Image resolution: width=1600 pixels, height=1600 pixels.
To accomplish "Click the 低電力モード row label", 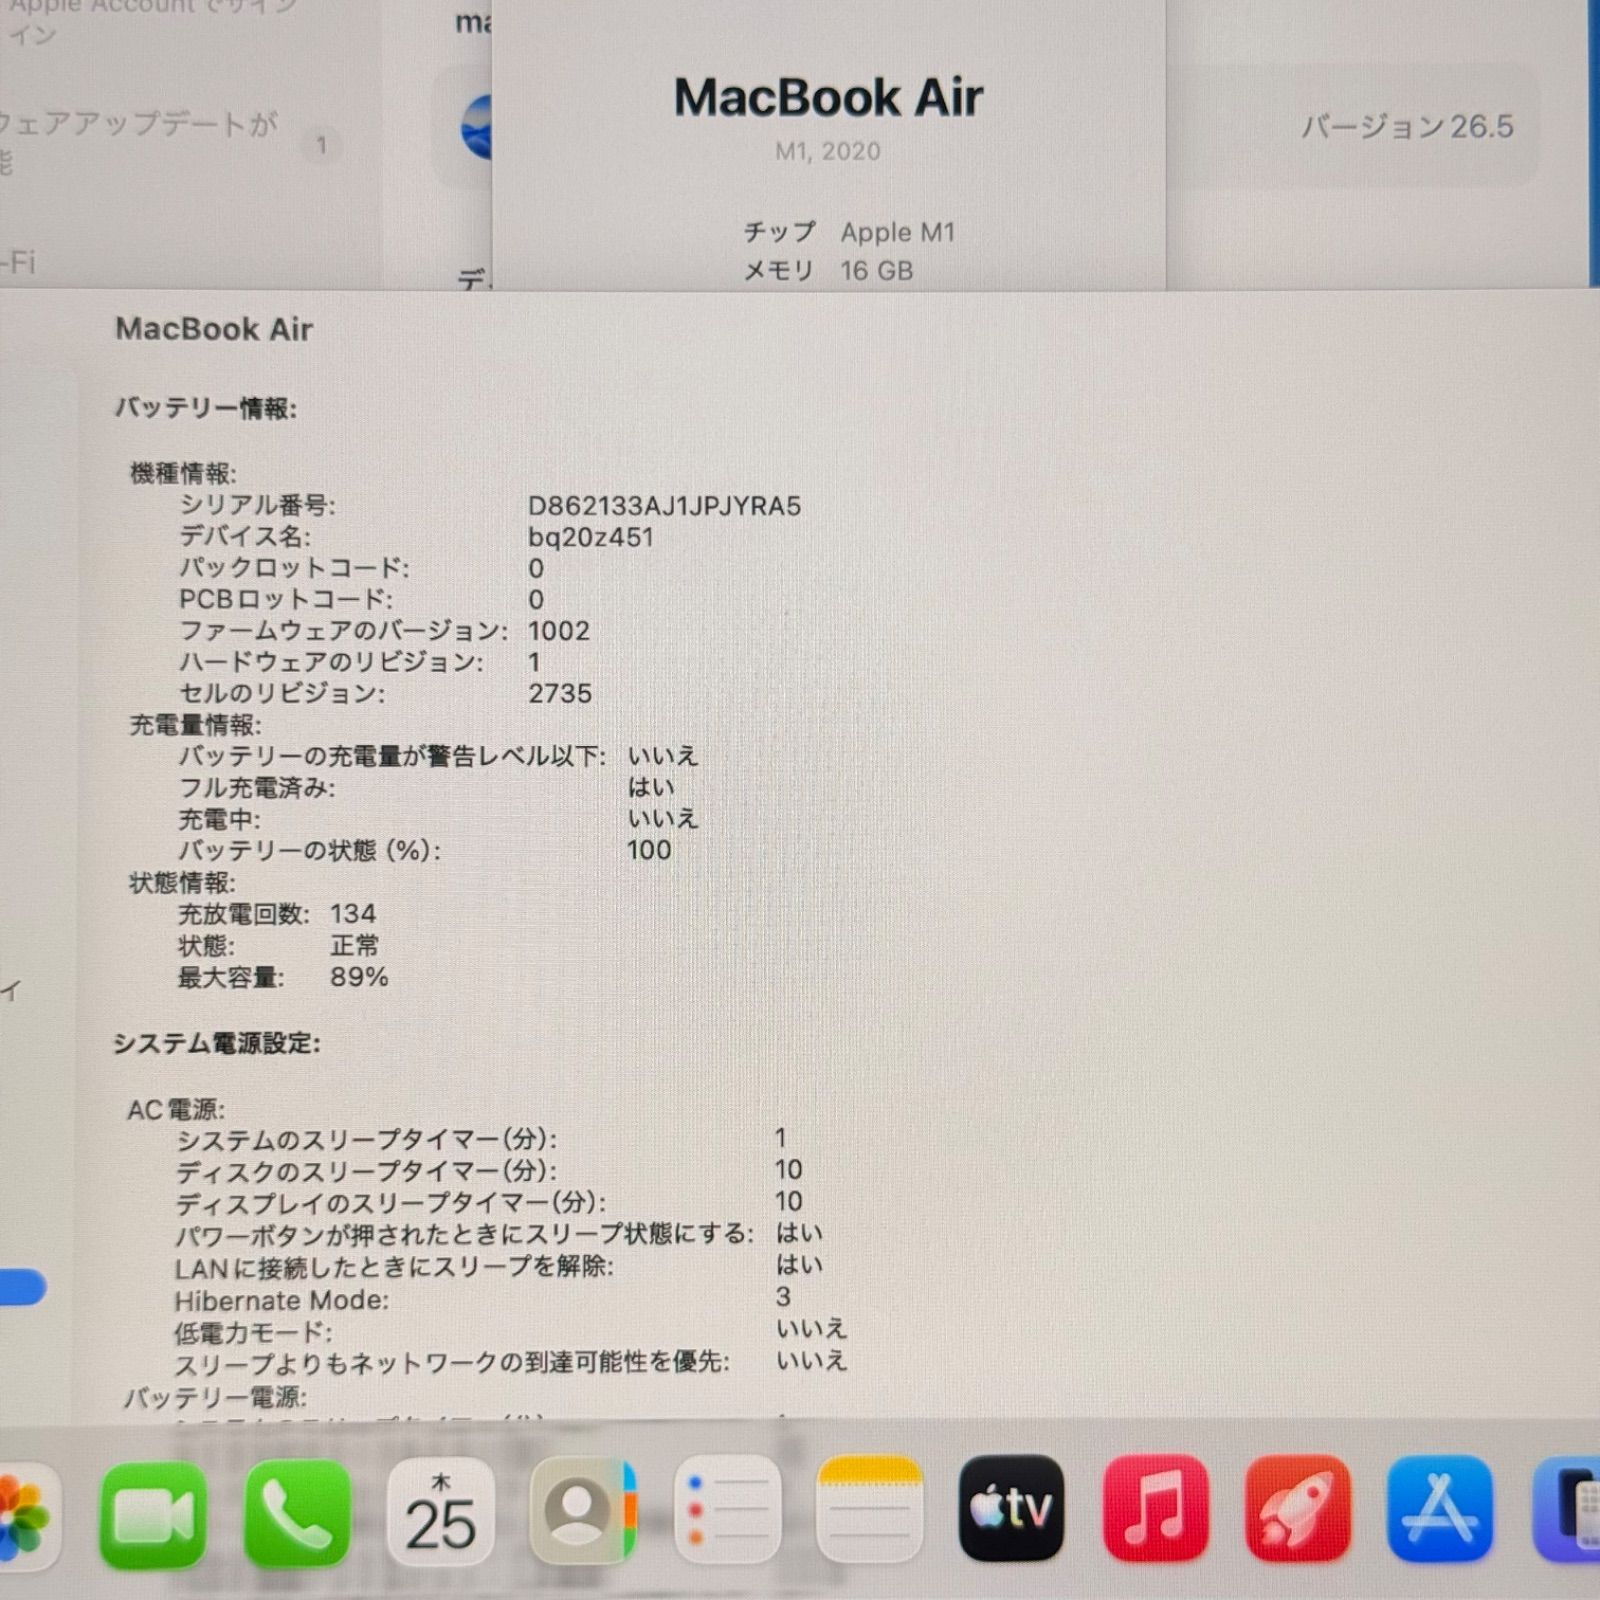I will pyautogui.click(x=252, y=1332).
